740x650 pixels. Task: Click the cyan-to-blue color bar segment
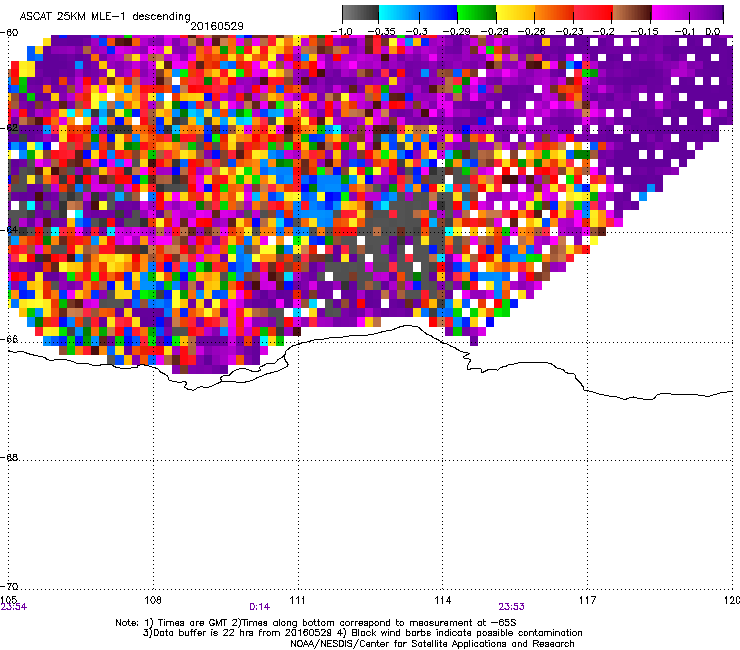[418, 13]
